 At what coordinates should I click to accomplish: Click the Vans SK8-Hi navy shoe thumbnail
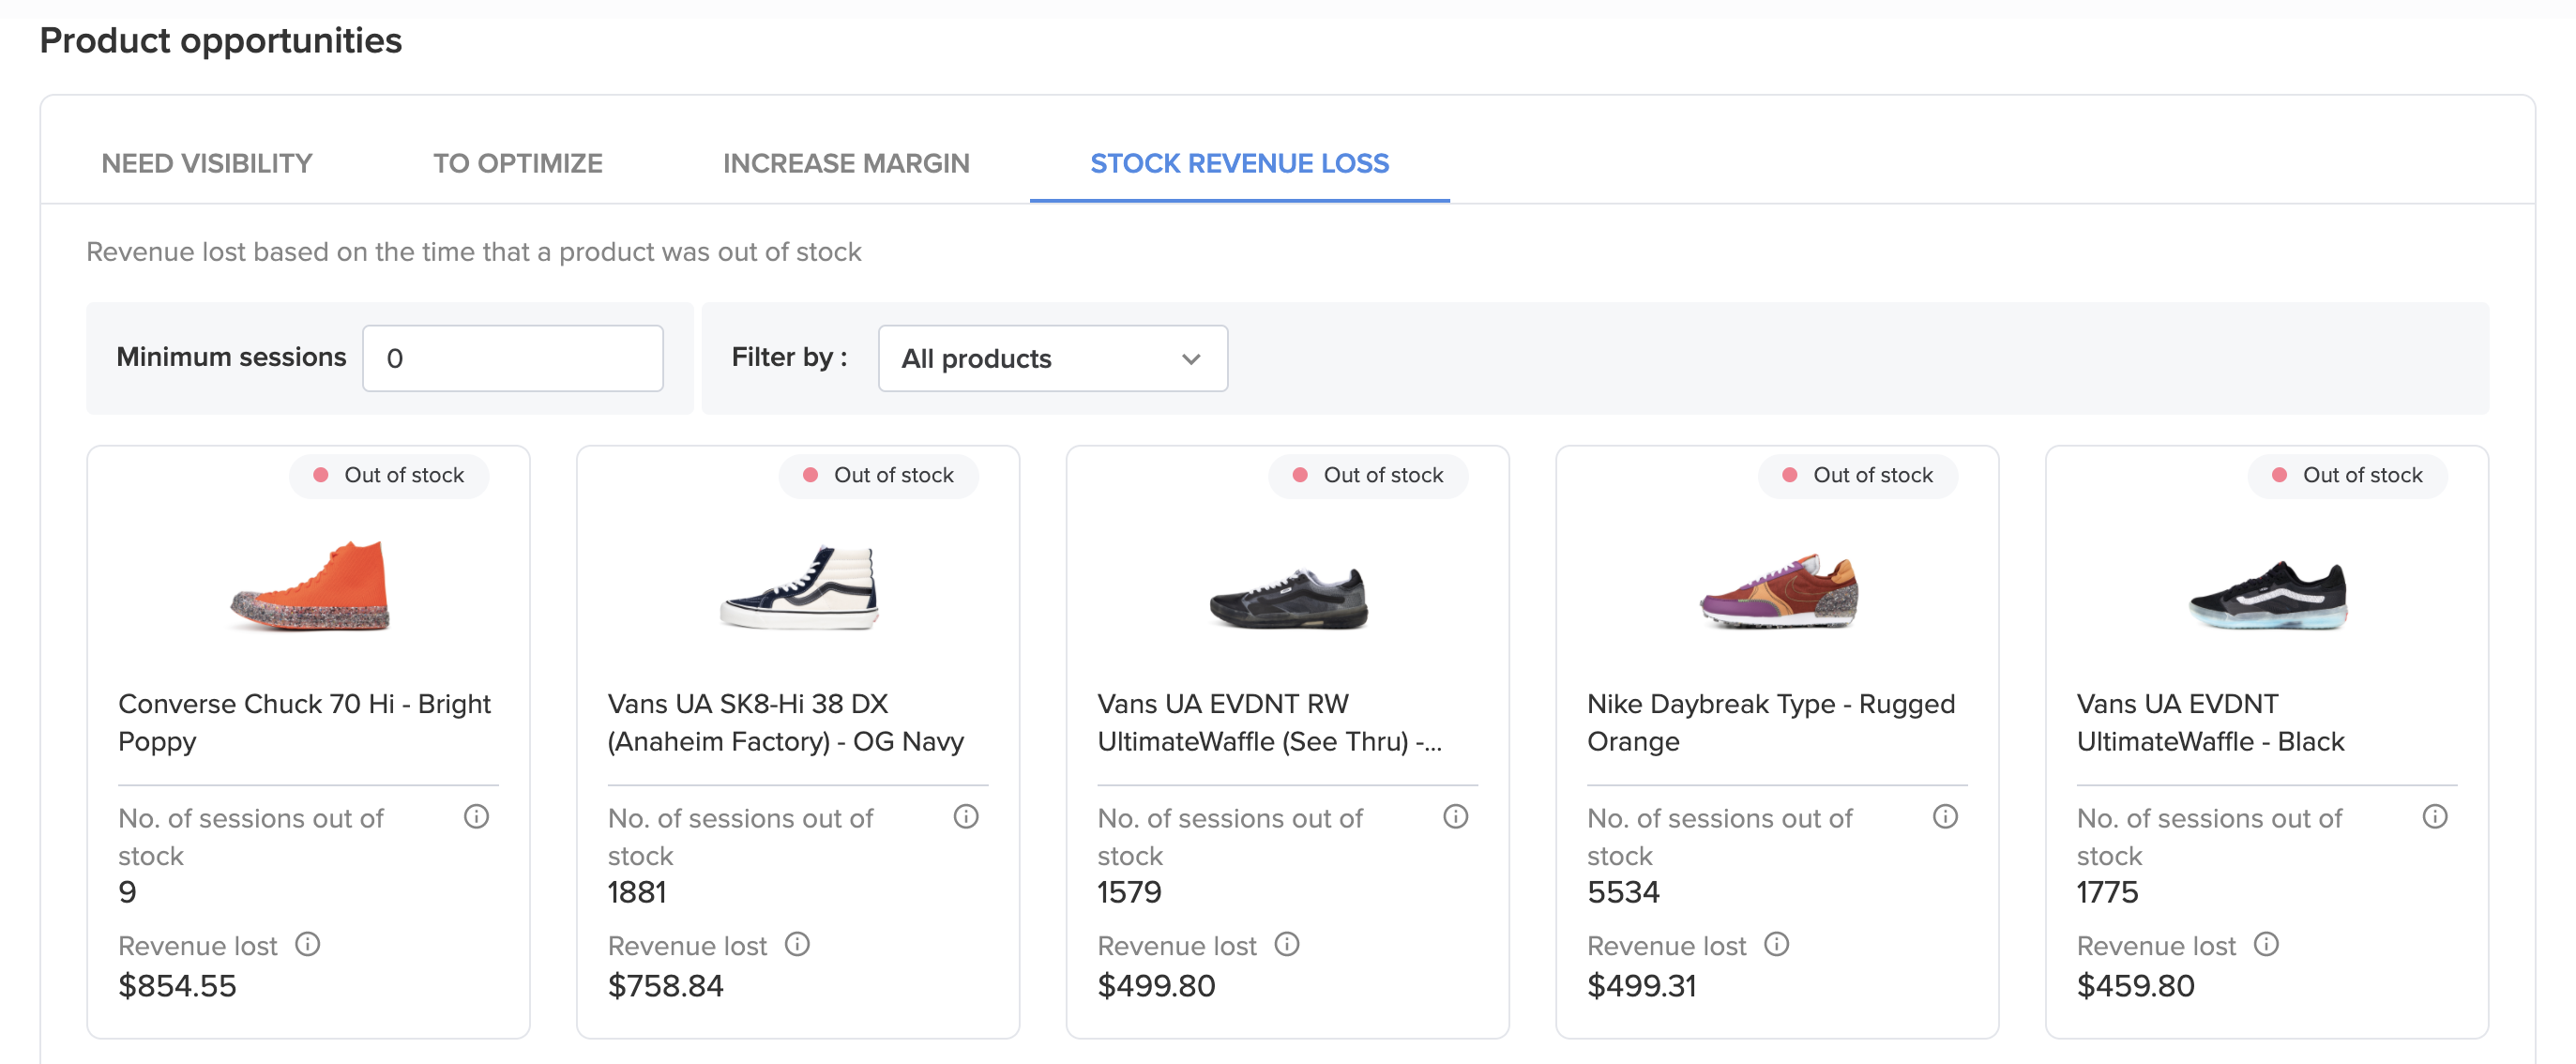pos(799,587)
